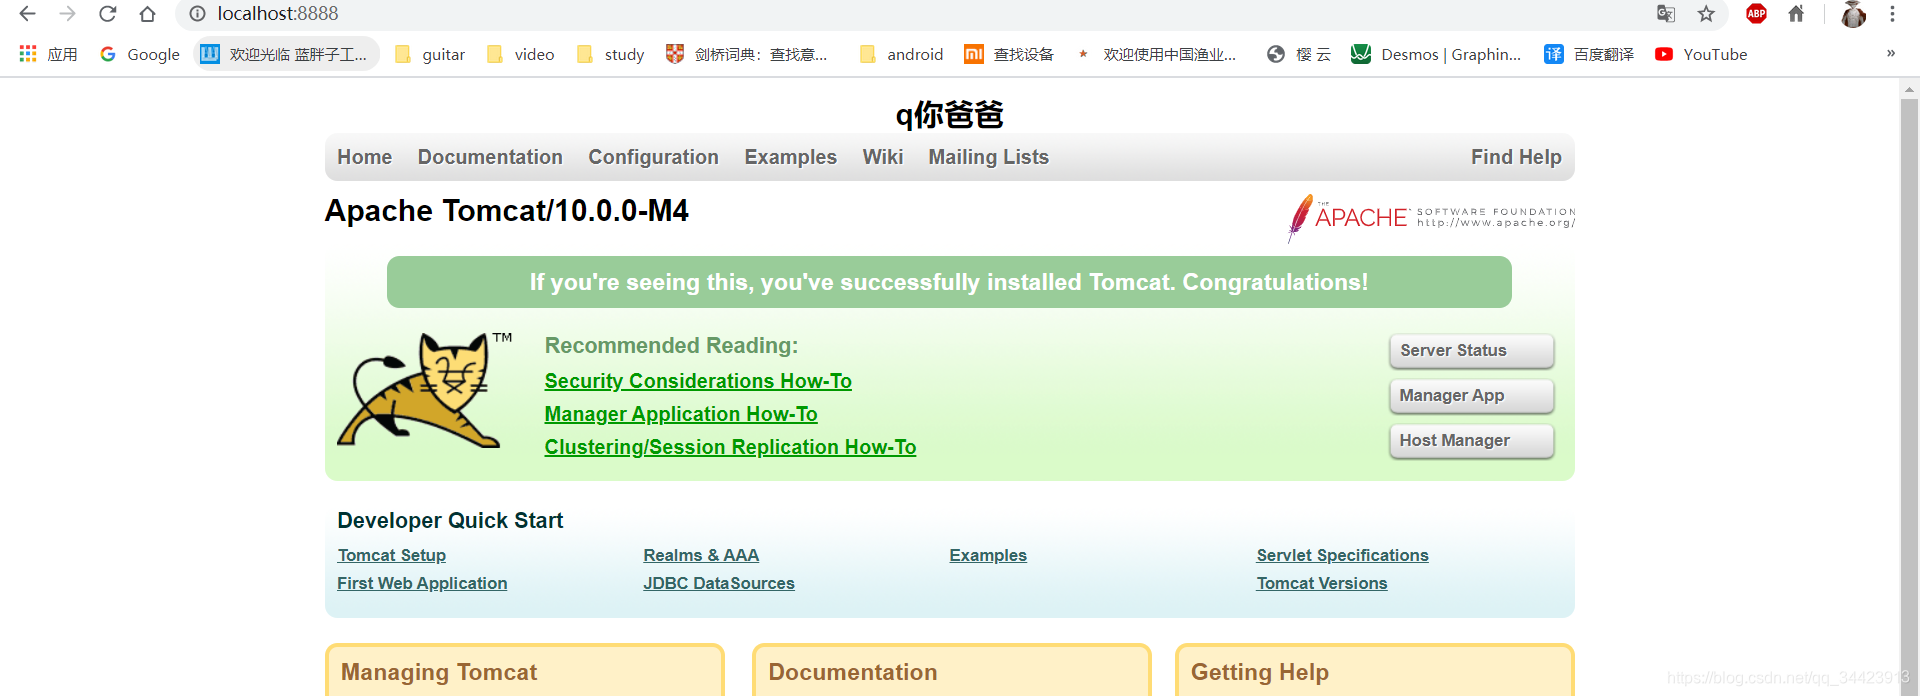Open Manager Application How-To link

pyautogui.click(x=681, y=414)
